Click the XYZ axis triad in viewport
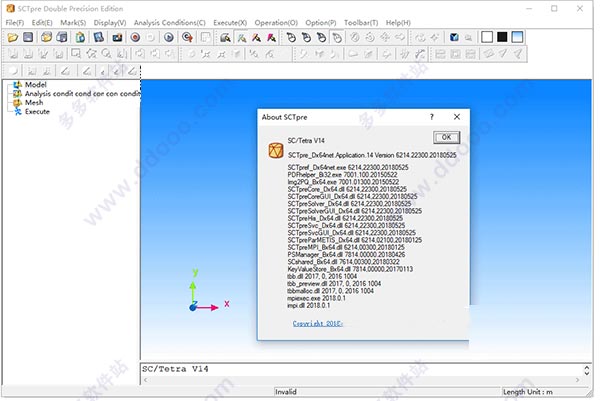Image resolution: width=600 pixels, height=401 pixels. click(x=209, y=290)
